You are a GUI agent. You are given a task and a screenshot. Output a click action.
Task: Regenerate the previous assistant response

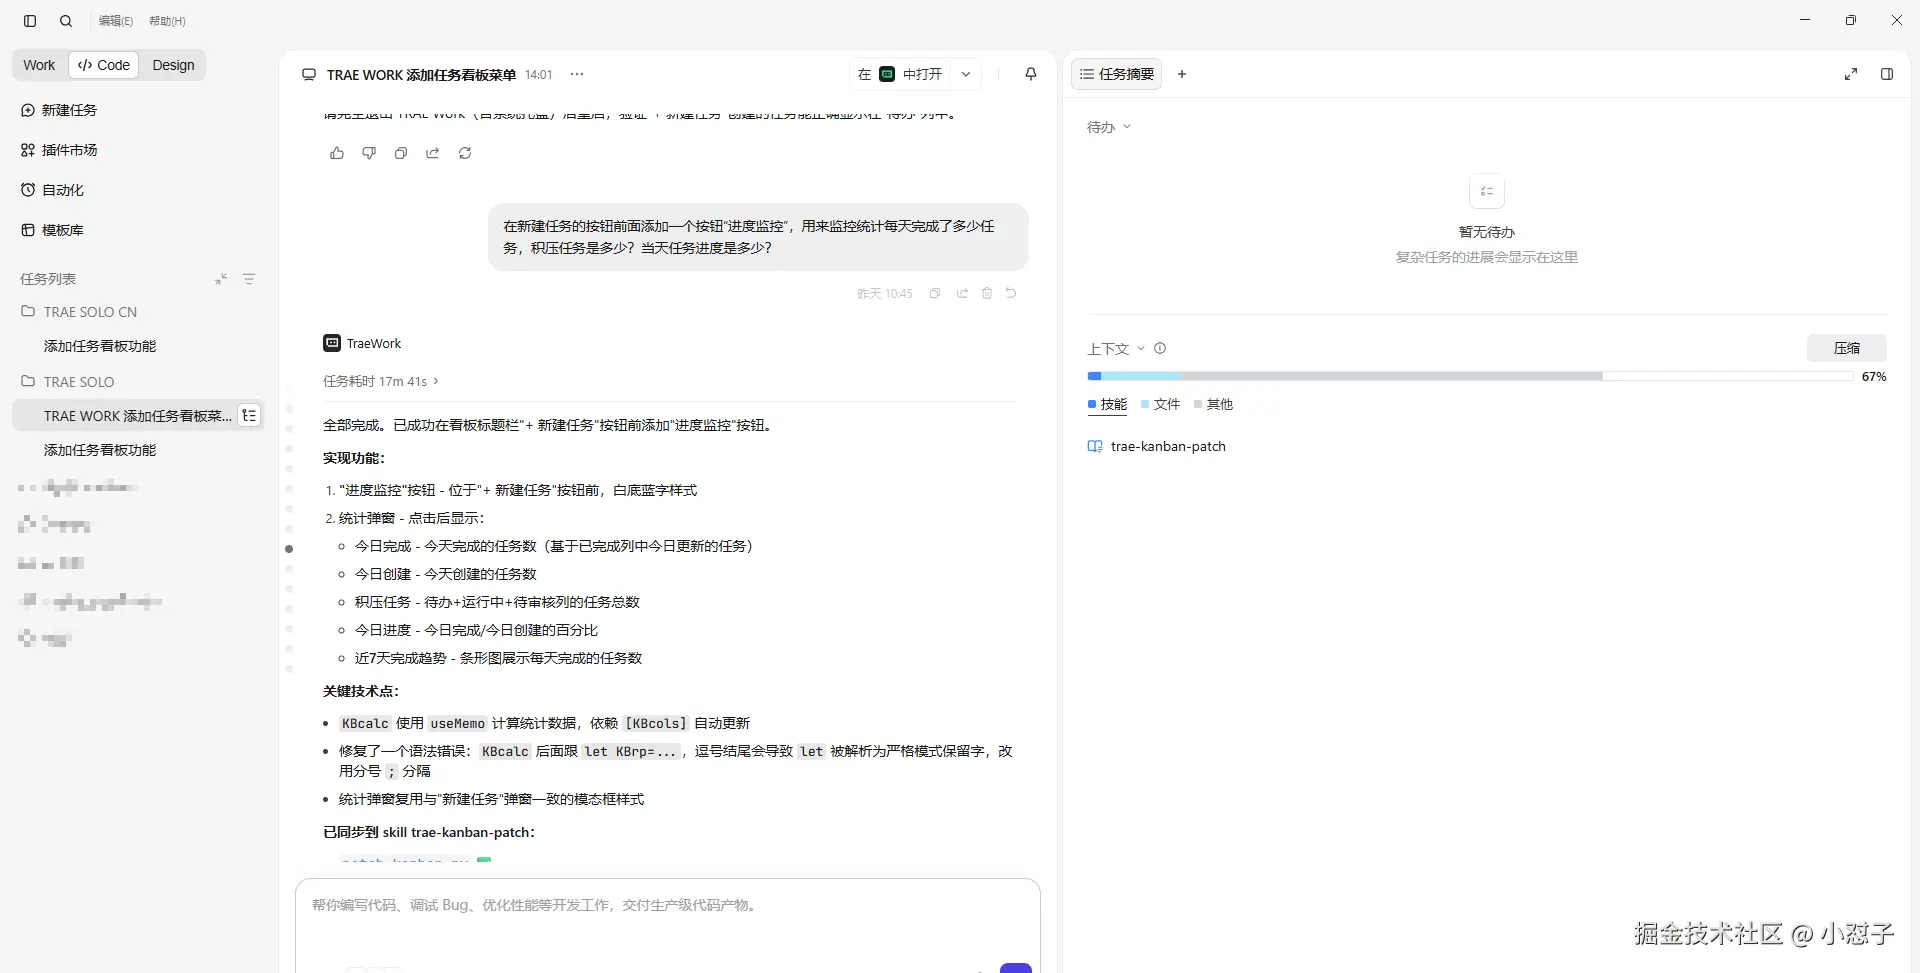click(x=465, y=153)
